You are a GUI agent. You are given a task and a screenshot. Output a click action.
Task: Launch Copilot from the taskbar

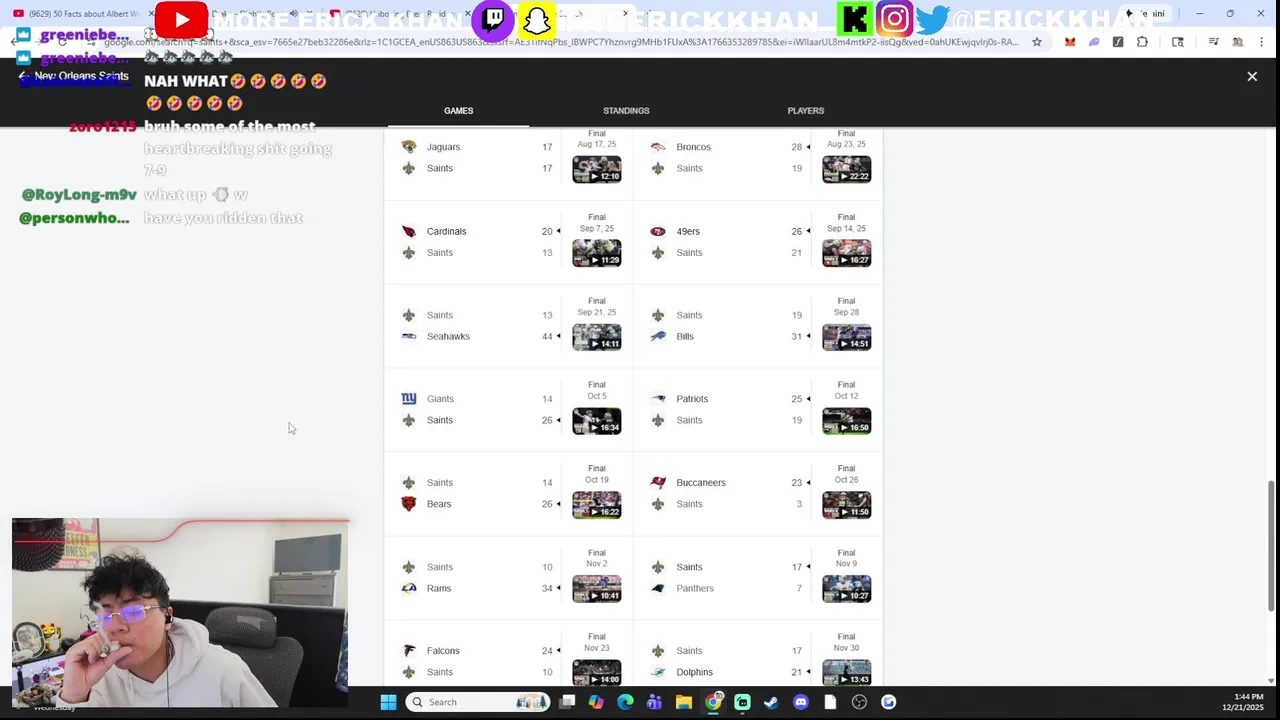[x=596, y=702]
